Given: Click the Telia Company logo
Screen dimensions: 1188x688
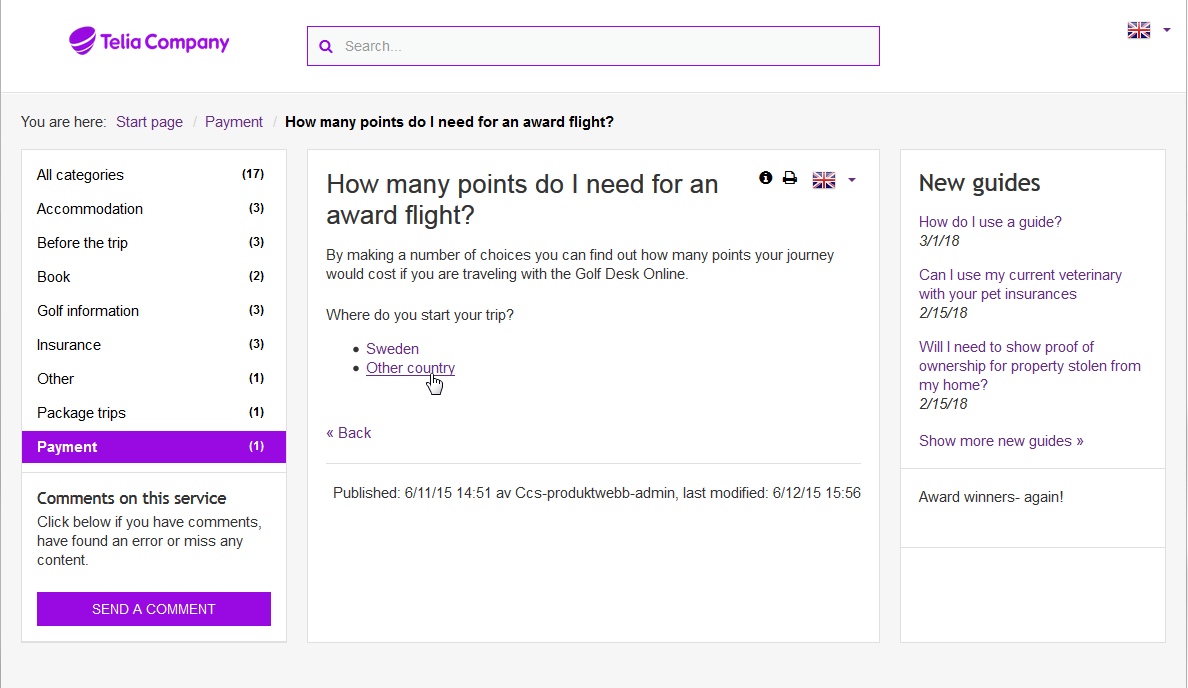Looking at the screenshot, I should 149,42.
